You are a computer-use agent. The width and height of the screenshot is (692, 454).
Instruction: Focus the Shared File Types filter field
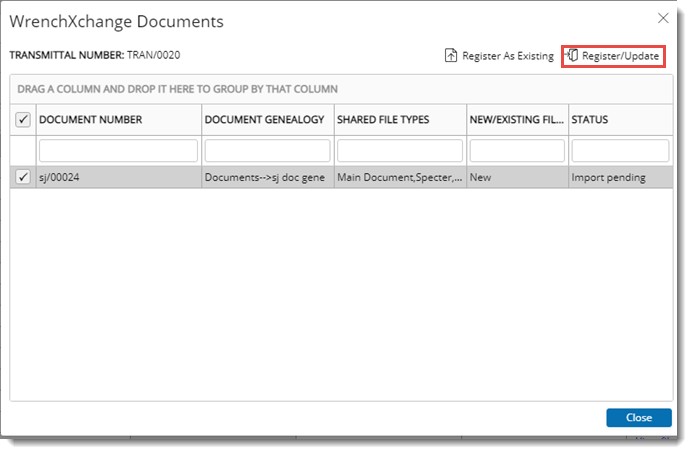pos(400,151)
